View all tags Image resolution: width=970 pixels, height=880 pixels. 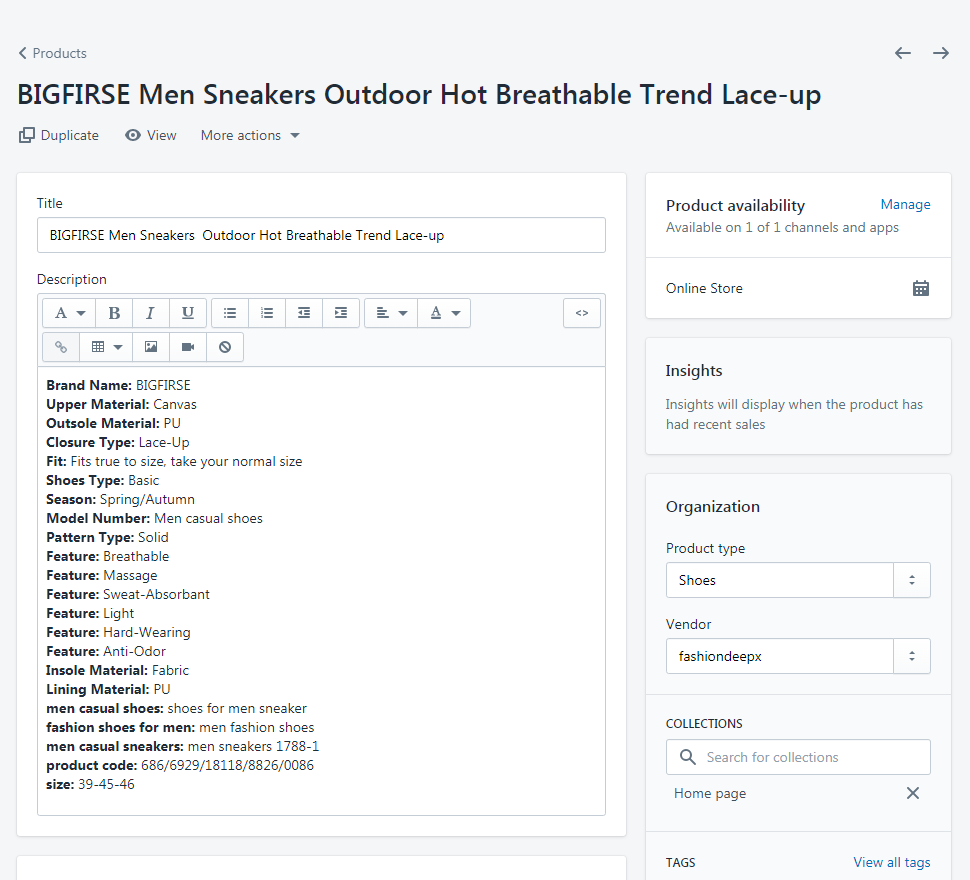click(891, 863)
